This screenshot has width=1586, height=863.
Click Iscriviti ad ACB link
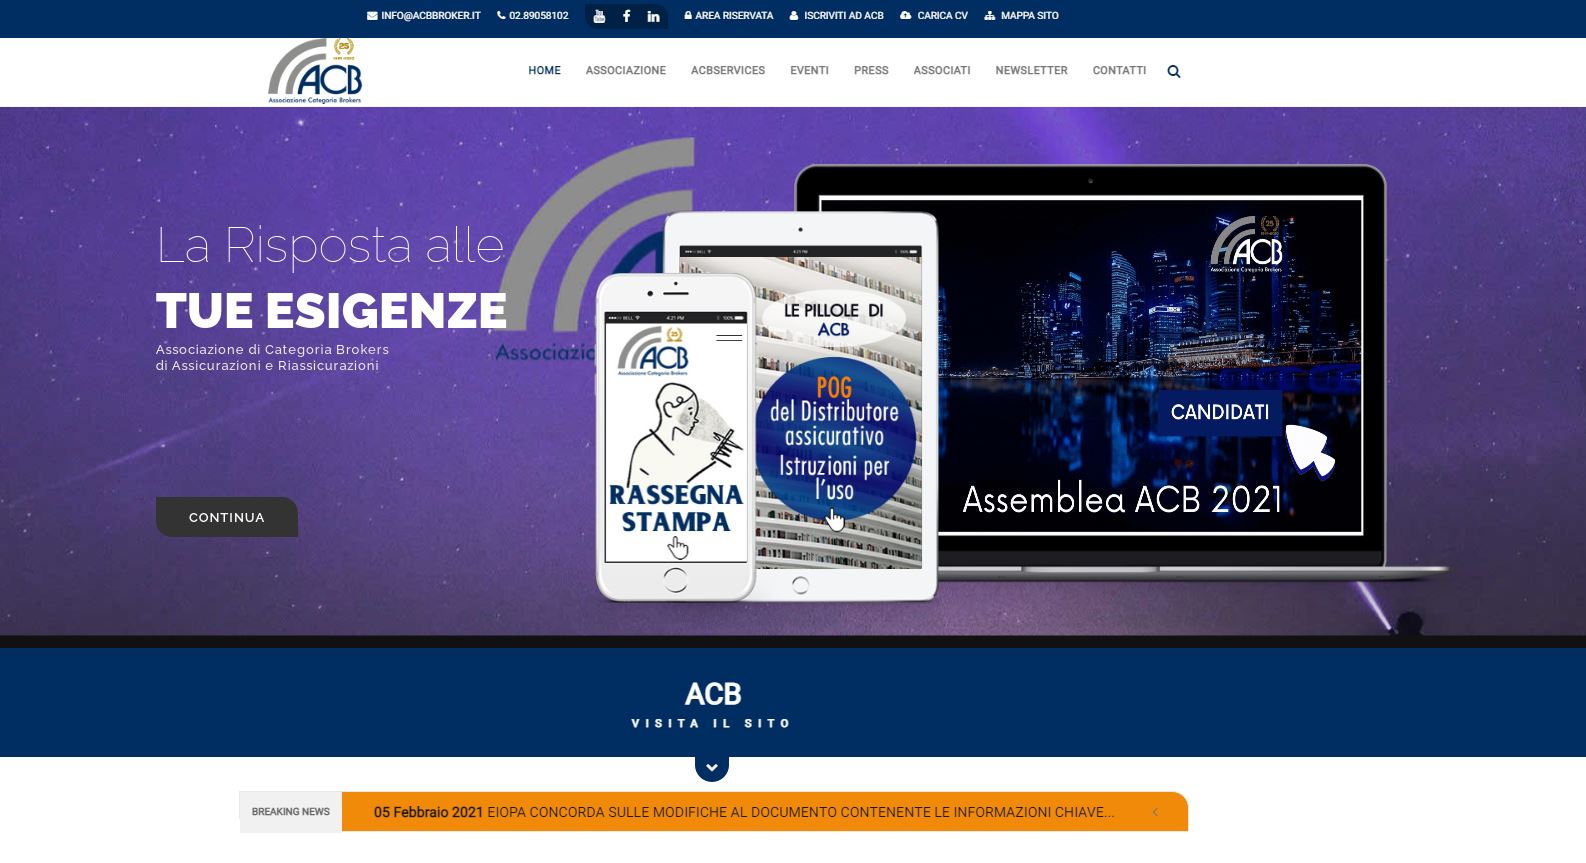(837, 16)
